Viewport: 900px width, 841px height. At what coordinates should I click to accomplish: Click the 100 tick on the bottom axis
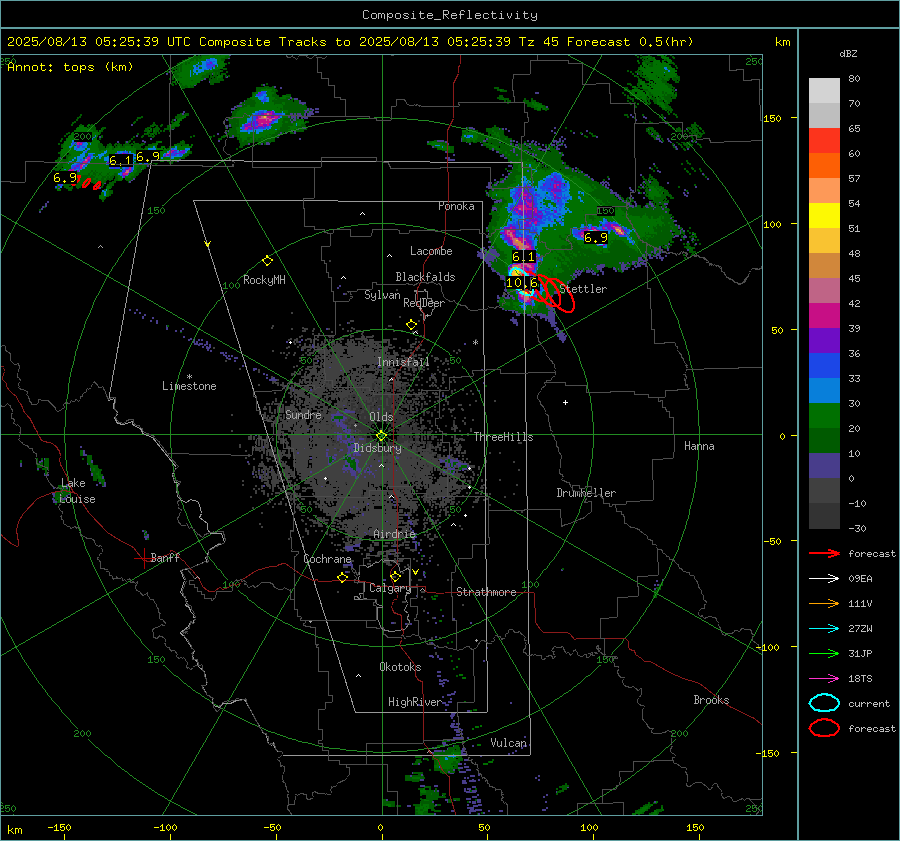[589, 827]
